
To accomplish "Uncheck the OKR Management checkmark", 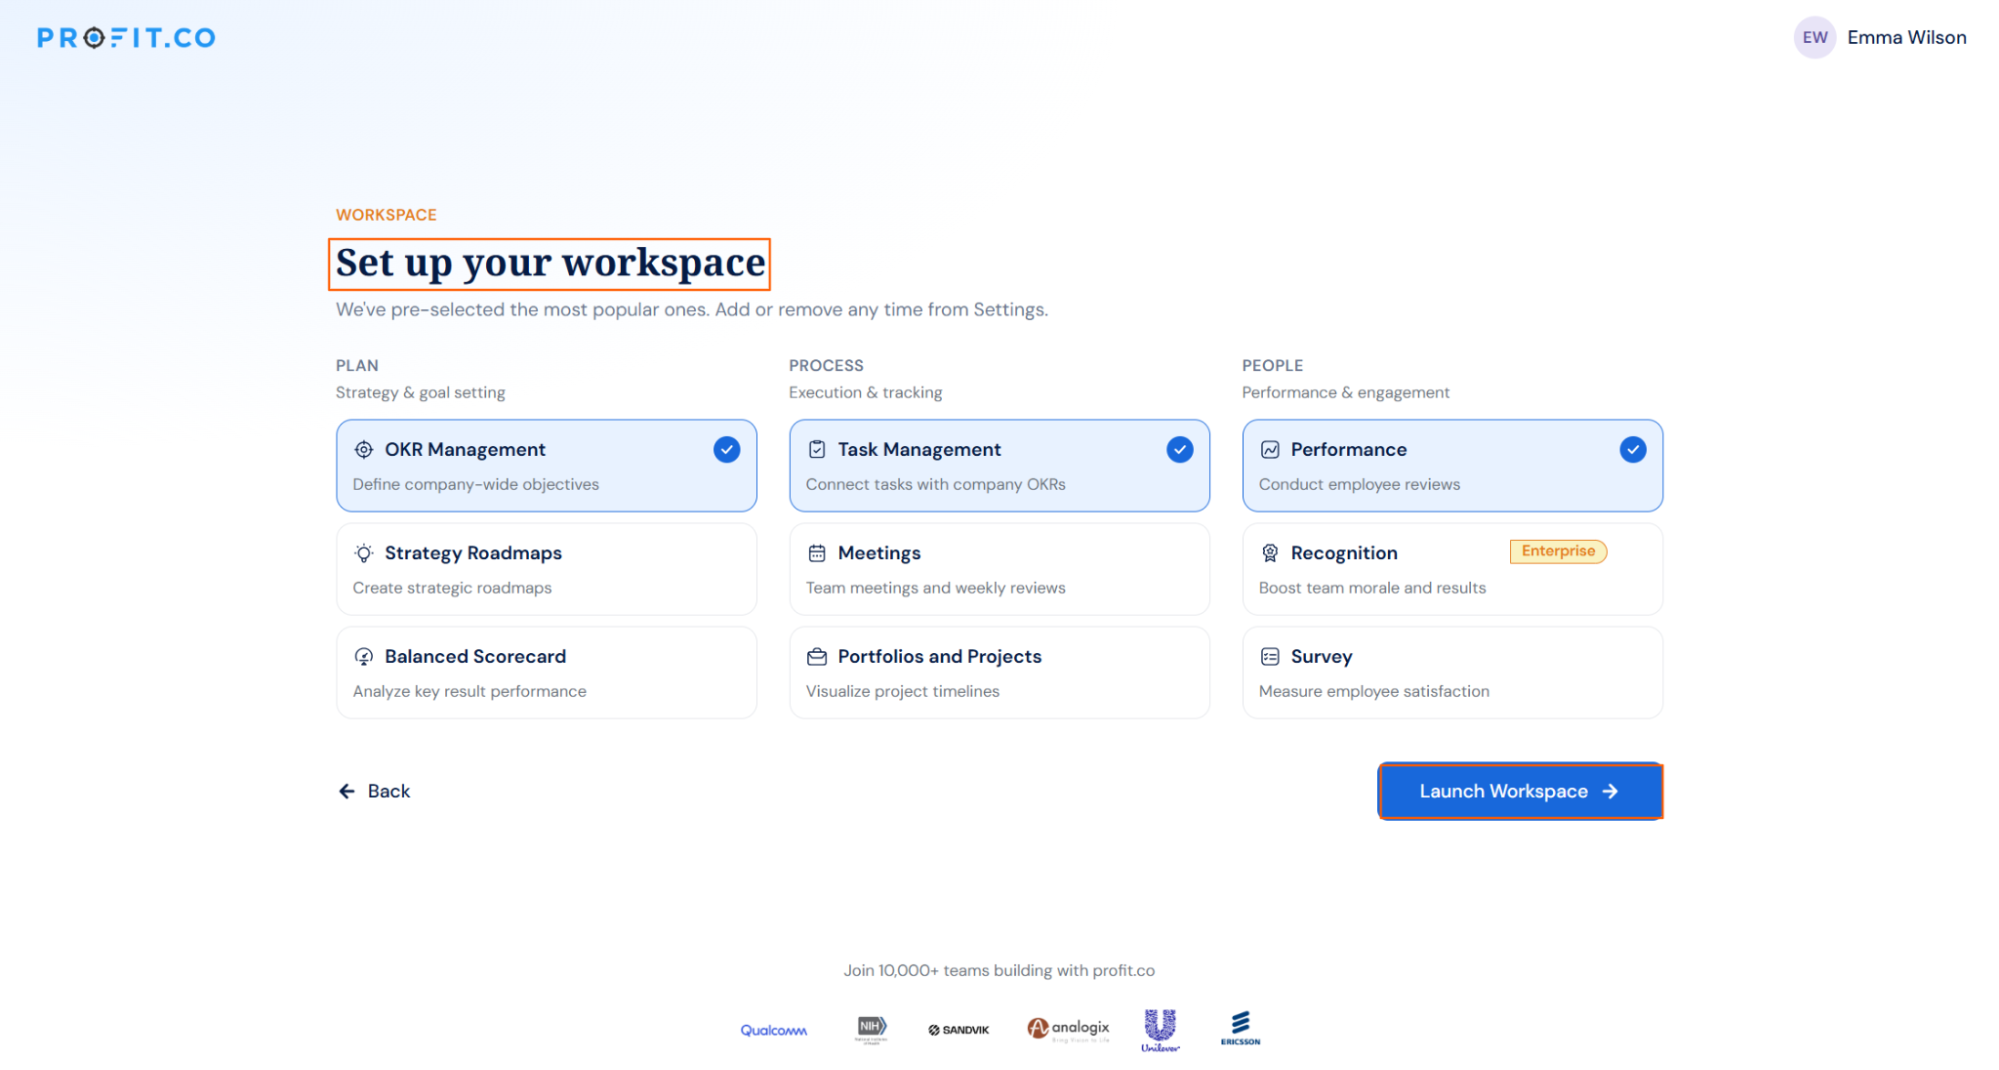I will (x=727, y=450).
